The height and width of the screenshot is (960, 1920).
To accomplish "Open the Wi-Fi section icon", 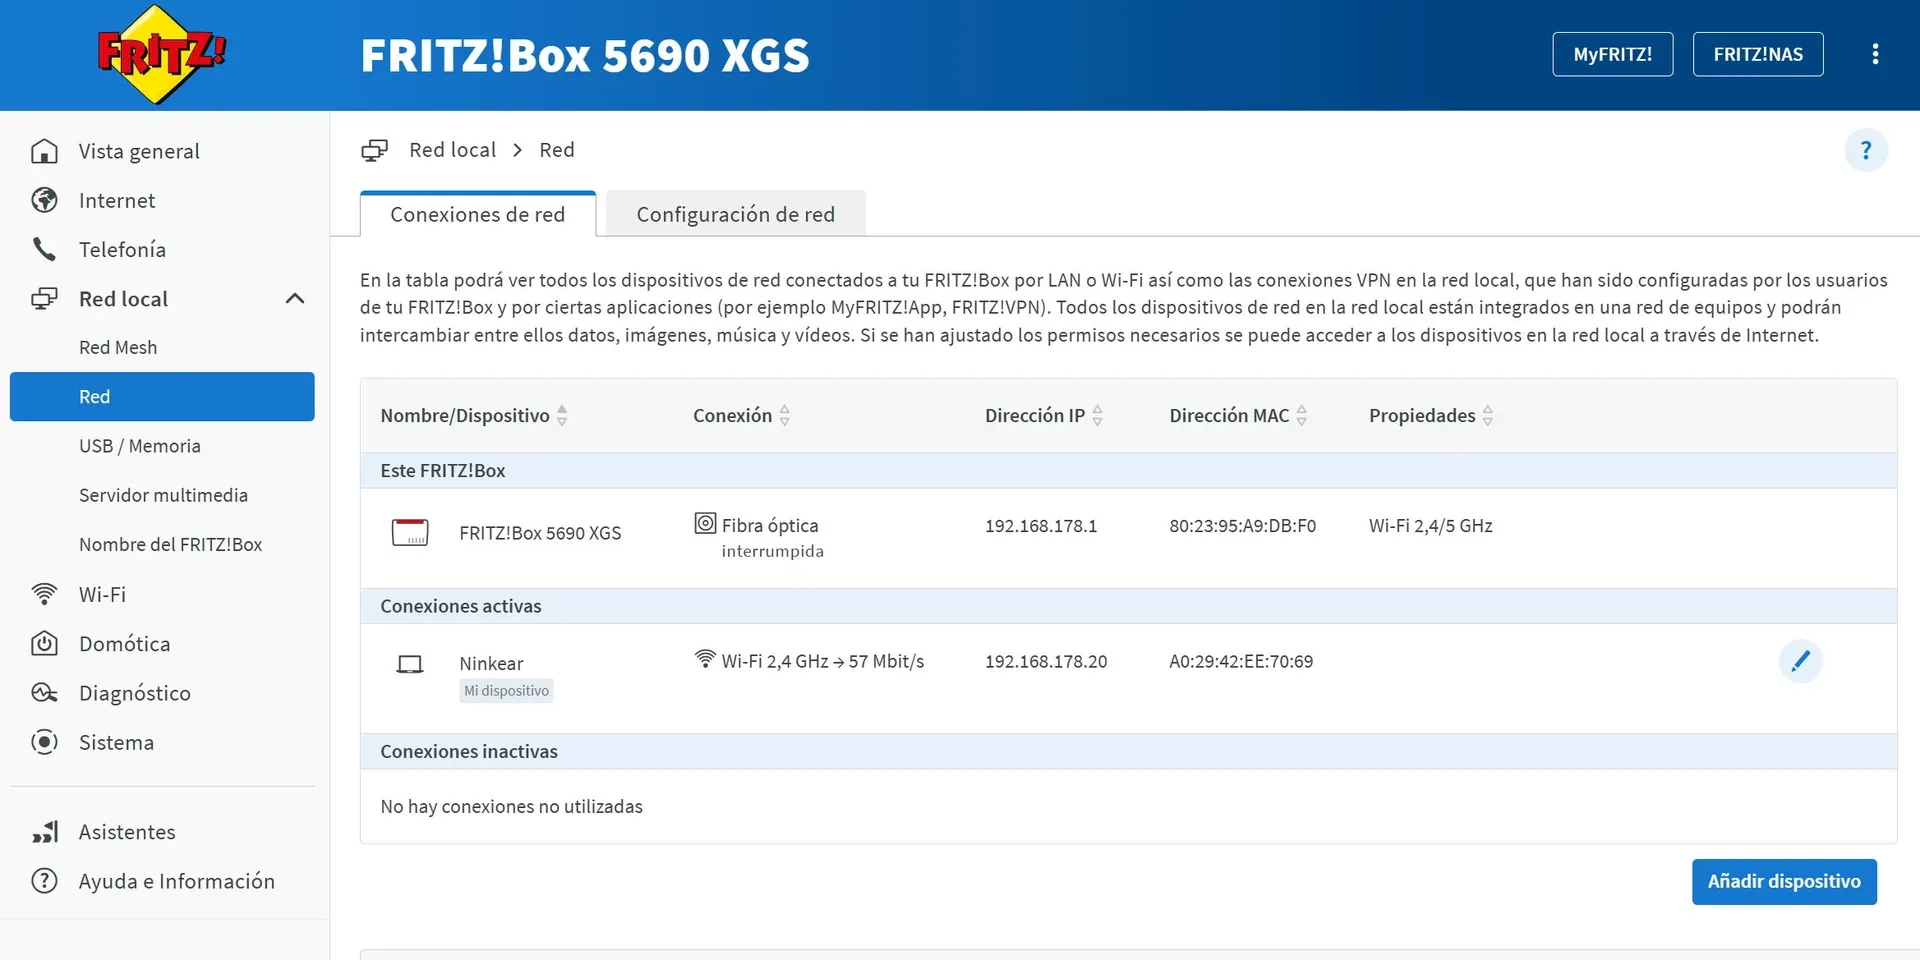I will coord(45,594).
